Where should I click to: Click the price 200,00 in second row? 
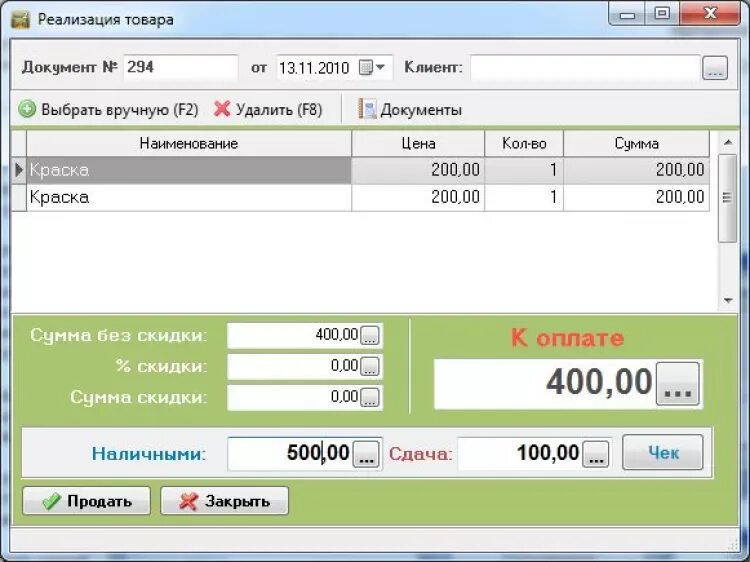click(x=418, y=198)
